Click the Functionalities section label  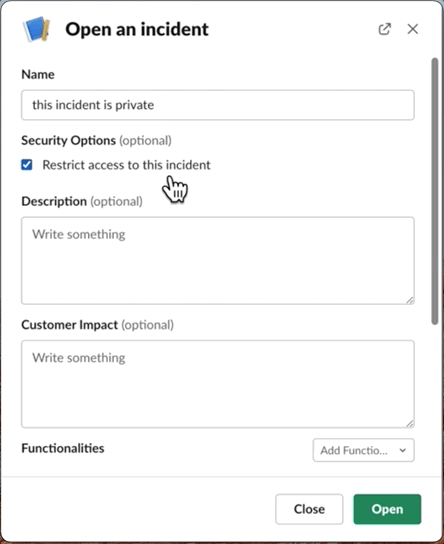coord(63,448)
